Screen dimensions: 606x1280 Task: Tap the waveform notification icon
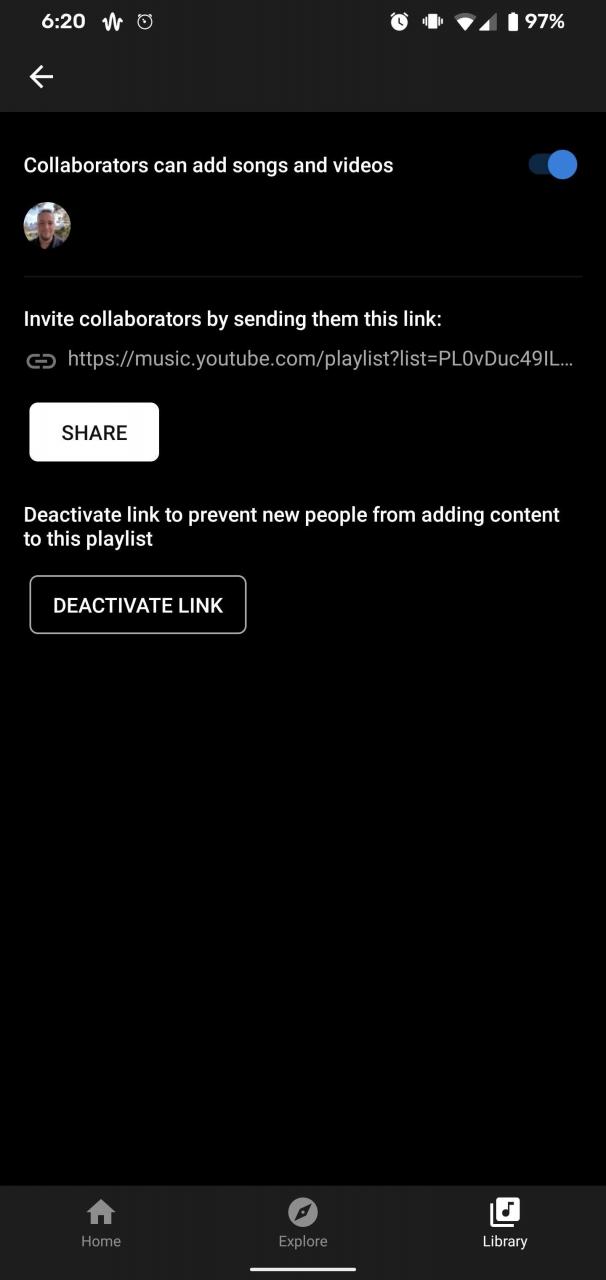point(112,22)
